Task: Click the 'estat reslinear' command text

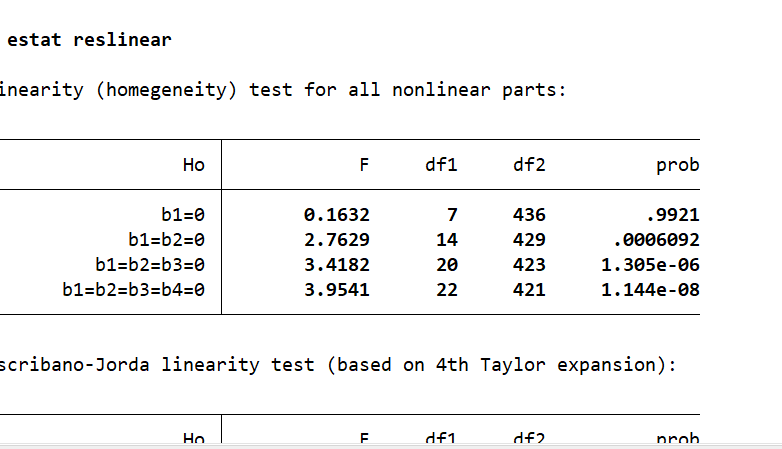Action: click(89, 40)
